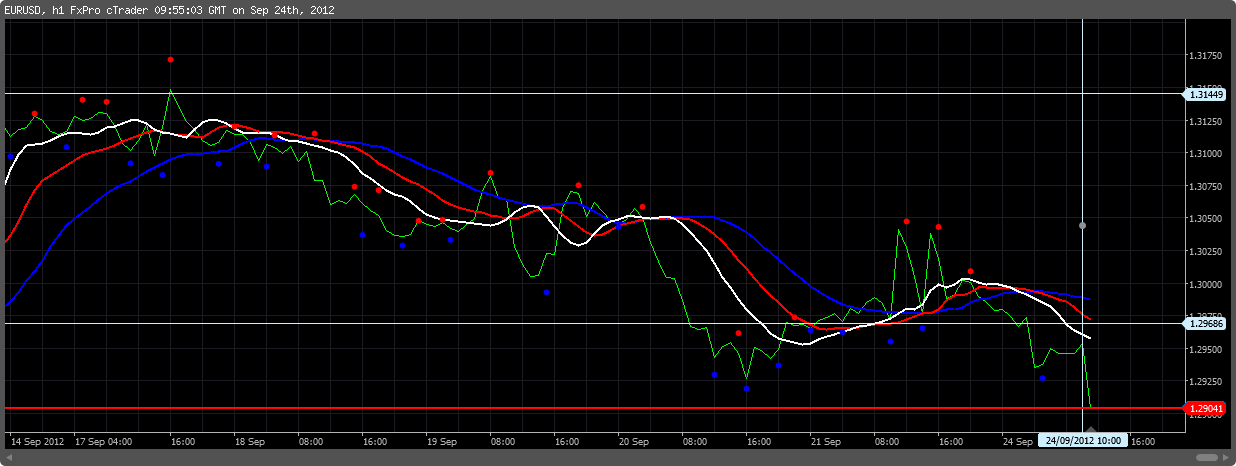
Task: Click the 1.30750 price axis value
Action: tap(1207, 187)
